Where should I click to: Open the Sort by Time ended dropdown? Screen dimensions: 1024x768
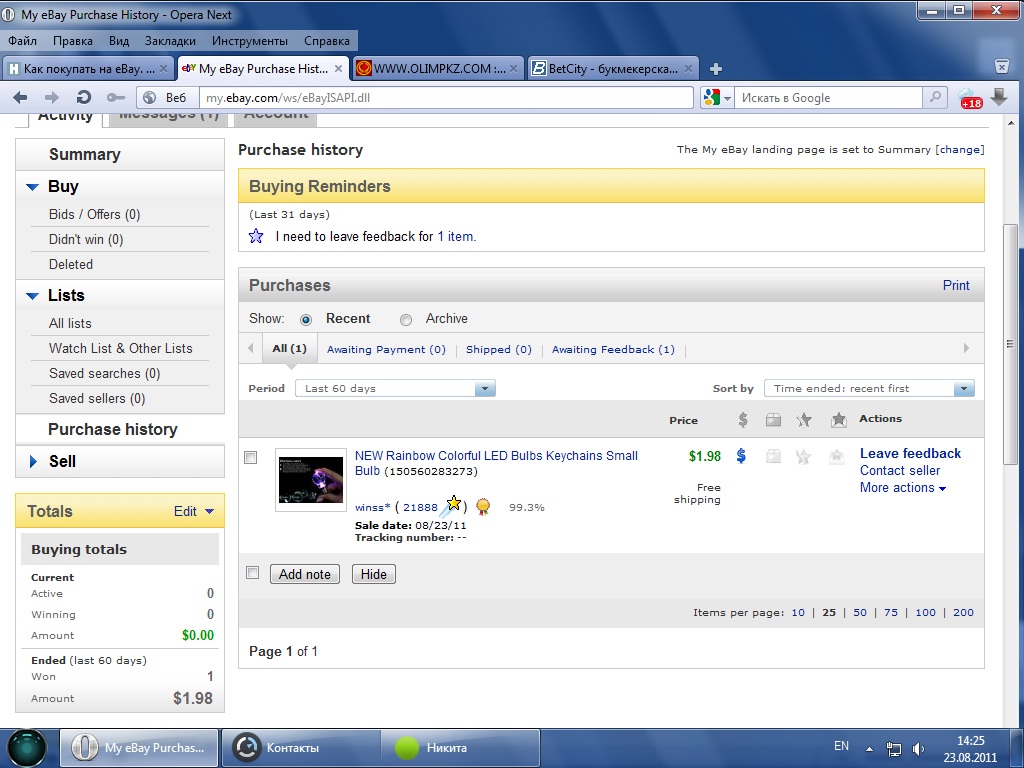[869, 389]
